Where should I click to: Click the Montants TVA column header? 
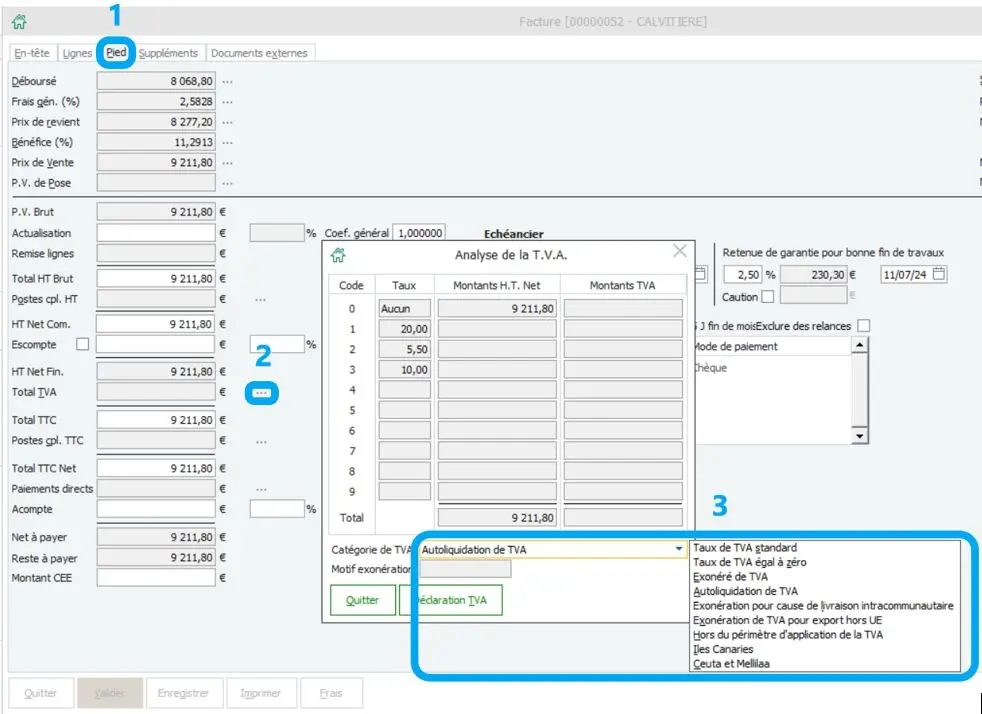[x=623, y=286]
